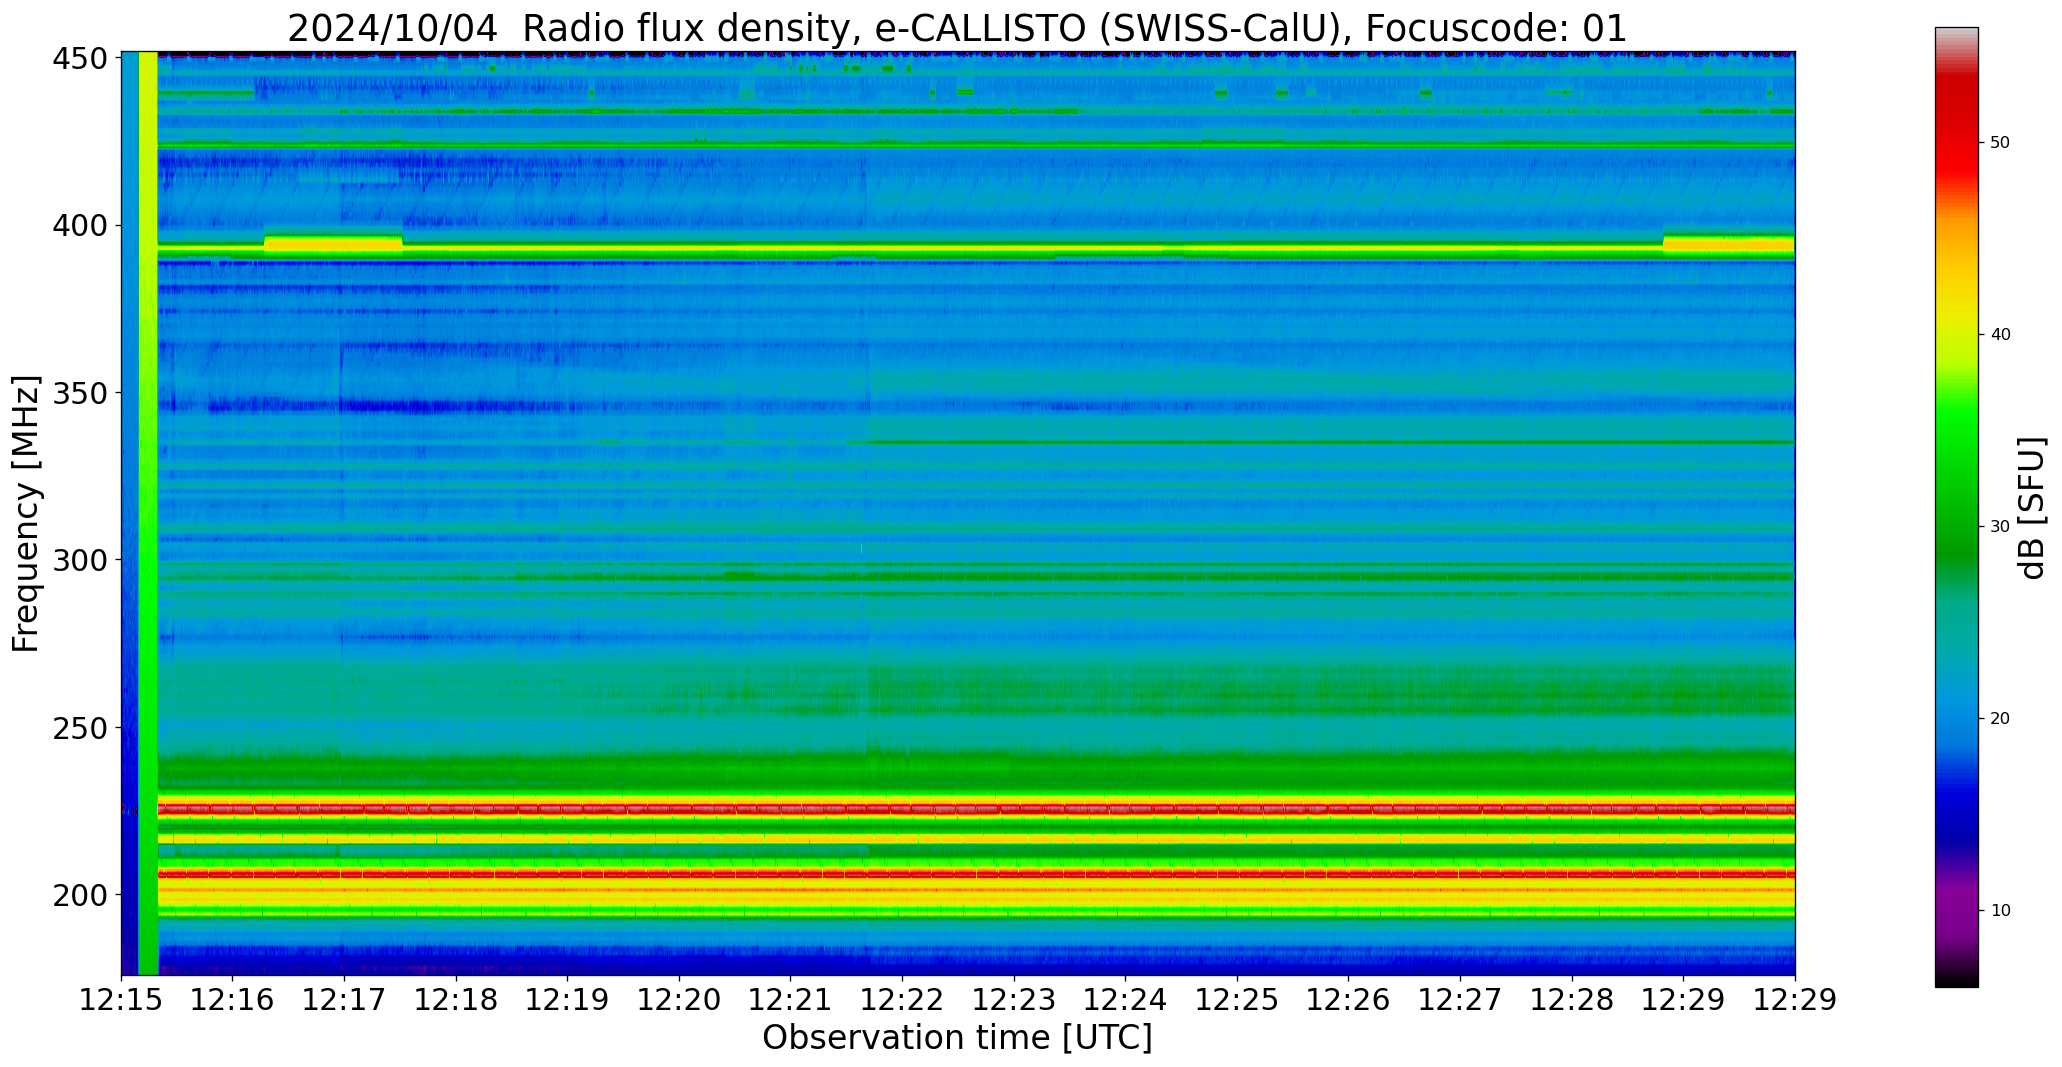This screenshot has width=2062, height=1067.
Task: Click the 12:25 time tick label
Action: point(1237,1000)
